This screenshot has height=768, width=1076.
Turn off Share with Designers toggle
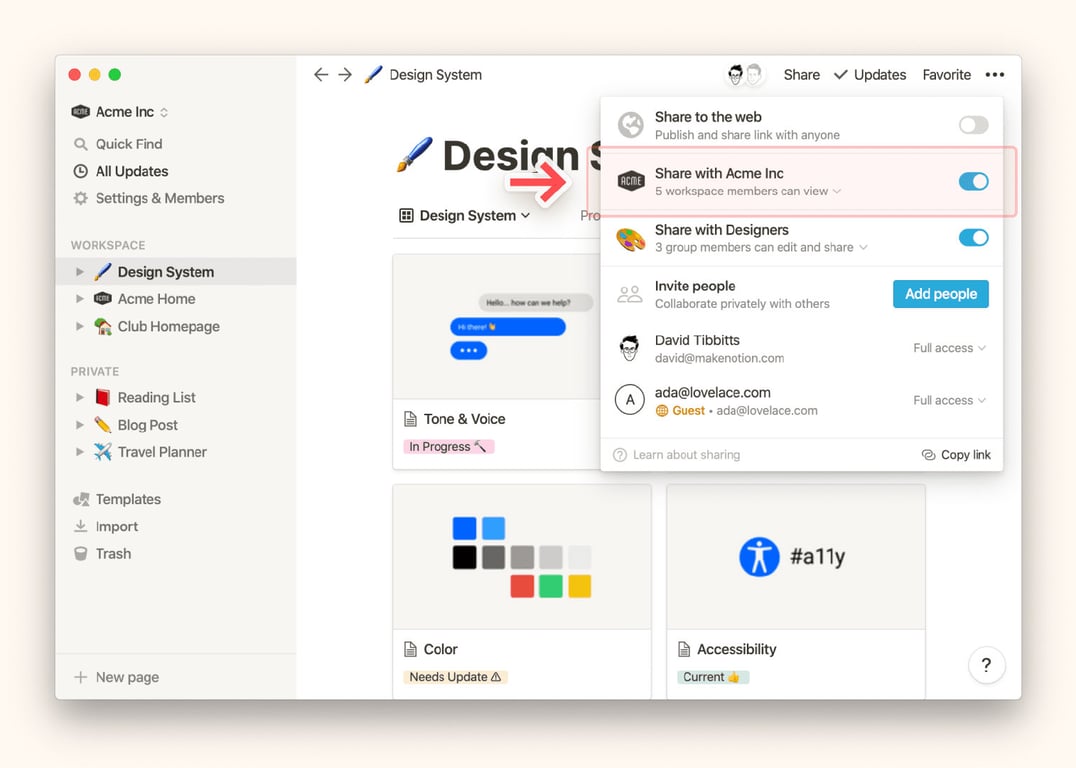tap(973, 237)
